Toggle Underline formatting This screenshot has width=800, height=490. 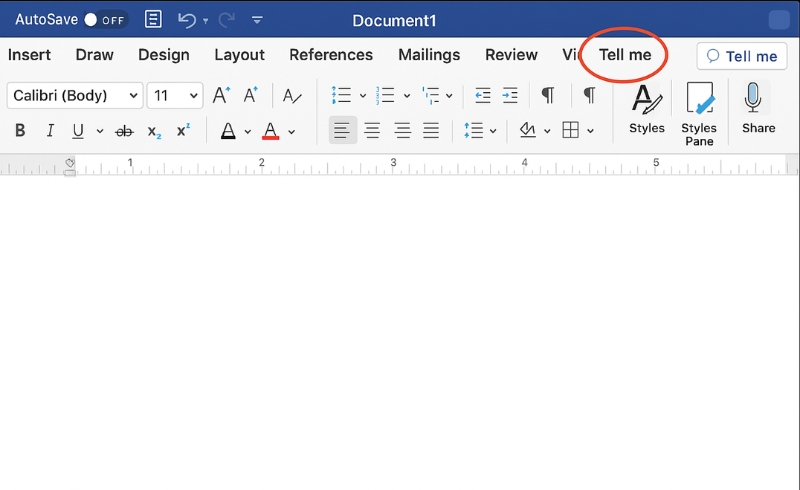[78, 131]
